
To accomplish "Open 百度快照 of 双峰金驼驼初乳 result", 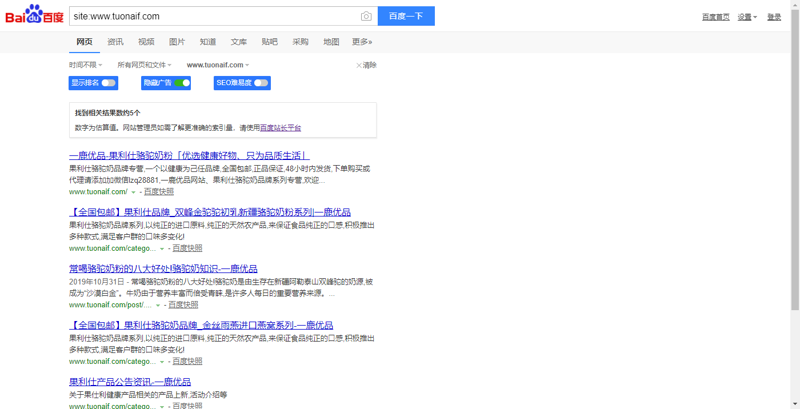I will 187,248.
